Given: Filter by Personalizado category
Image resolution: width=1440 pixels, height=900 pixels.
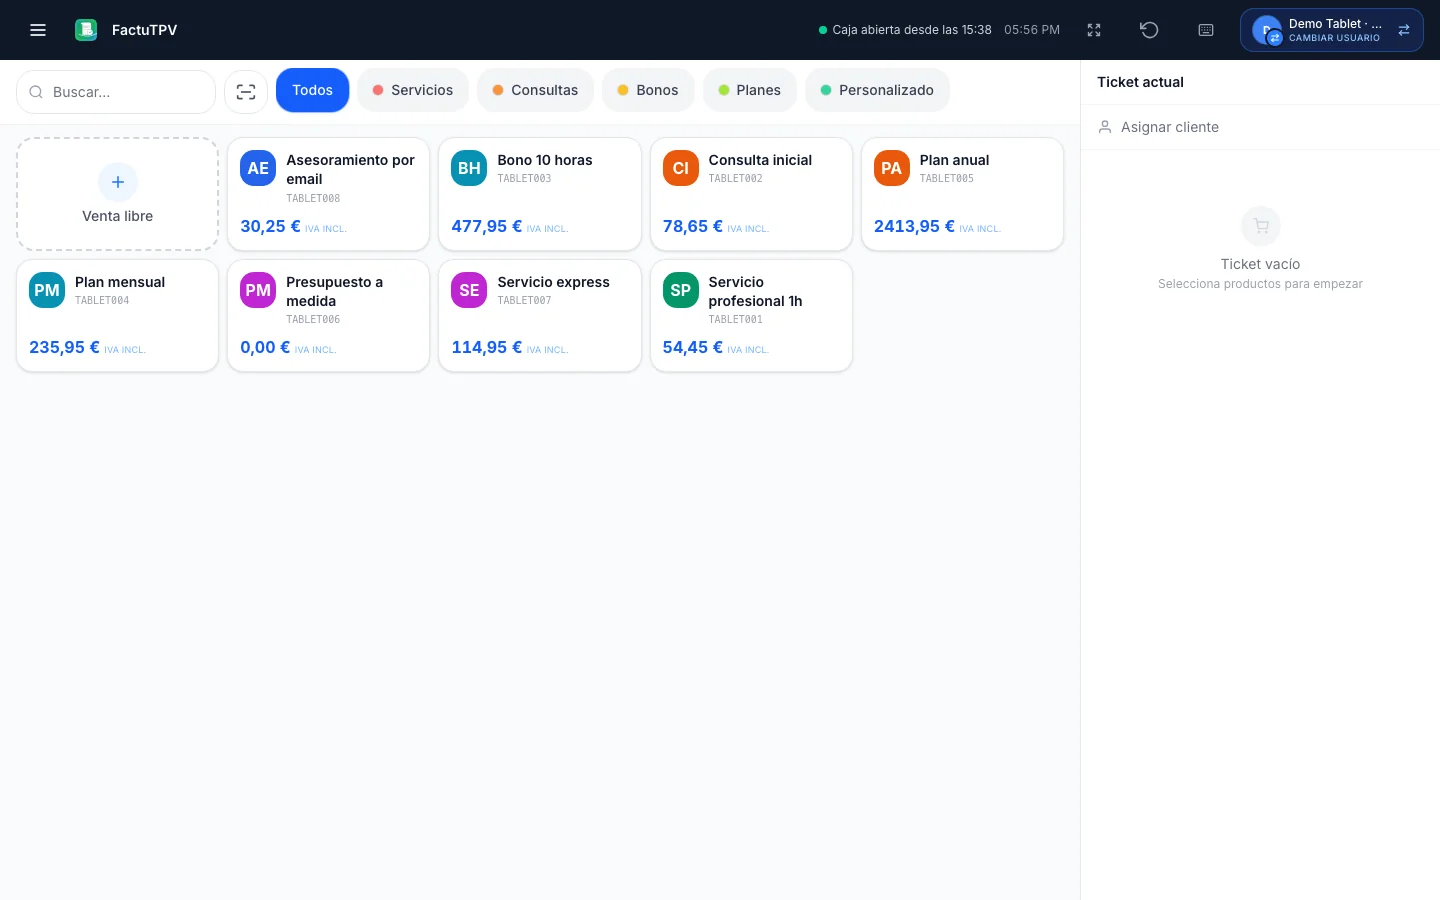Looking at the screenshot, I should pos(877,90).
